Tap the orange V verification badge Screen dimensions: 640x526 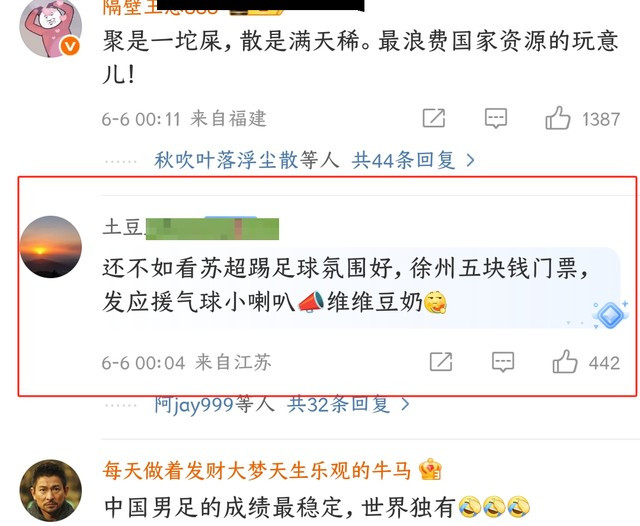click(x=70, y=46)
